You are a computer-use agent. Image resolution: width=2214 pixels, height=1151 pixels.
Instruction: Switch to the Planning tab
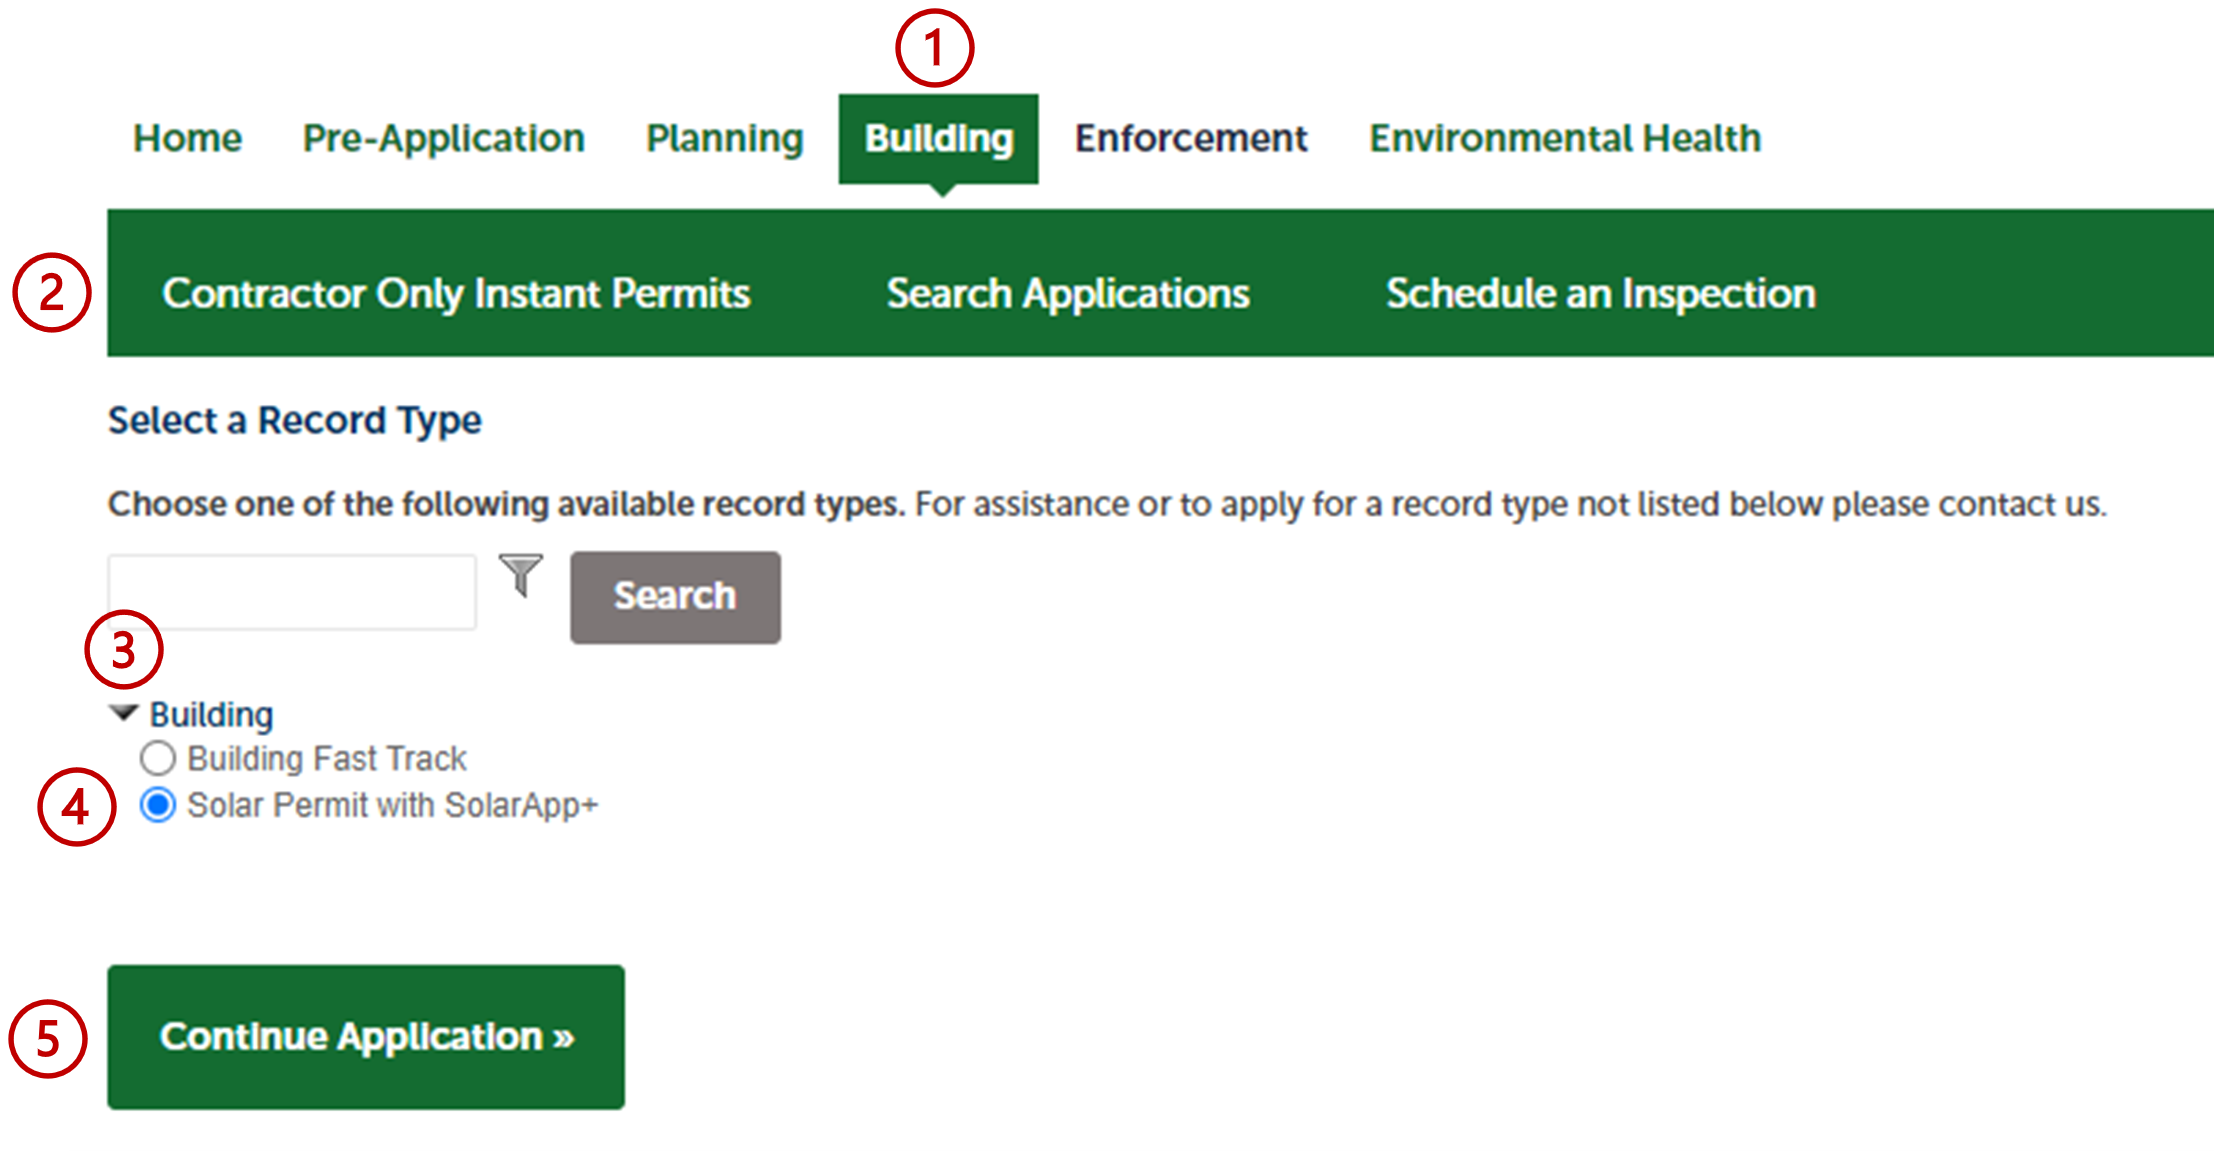point(724,138)
